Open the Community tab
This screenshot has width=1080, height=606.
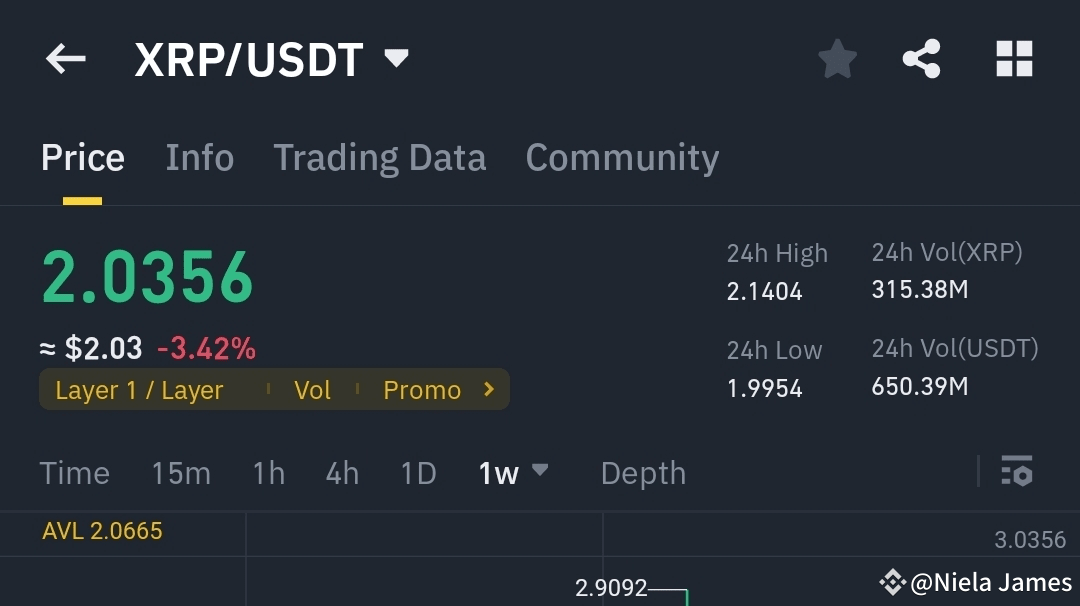(x=622, y=157)
